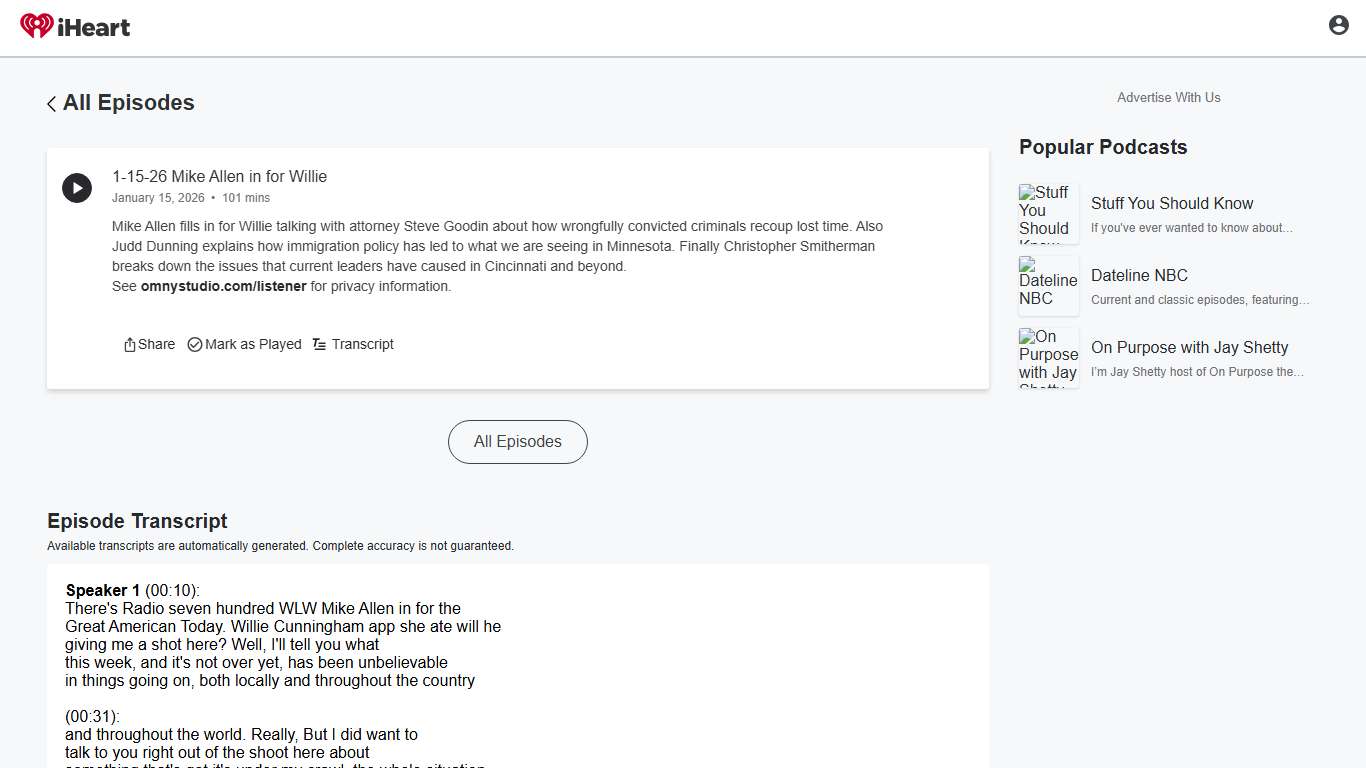Play the Mike Allen in for Willie episode
The width and height of the screenshot is (1366, 768).
click(x=77, y=188)
